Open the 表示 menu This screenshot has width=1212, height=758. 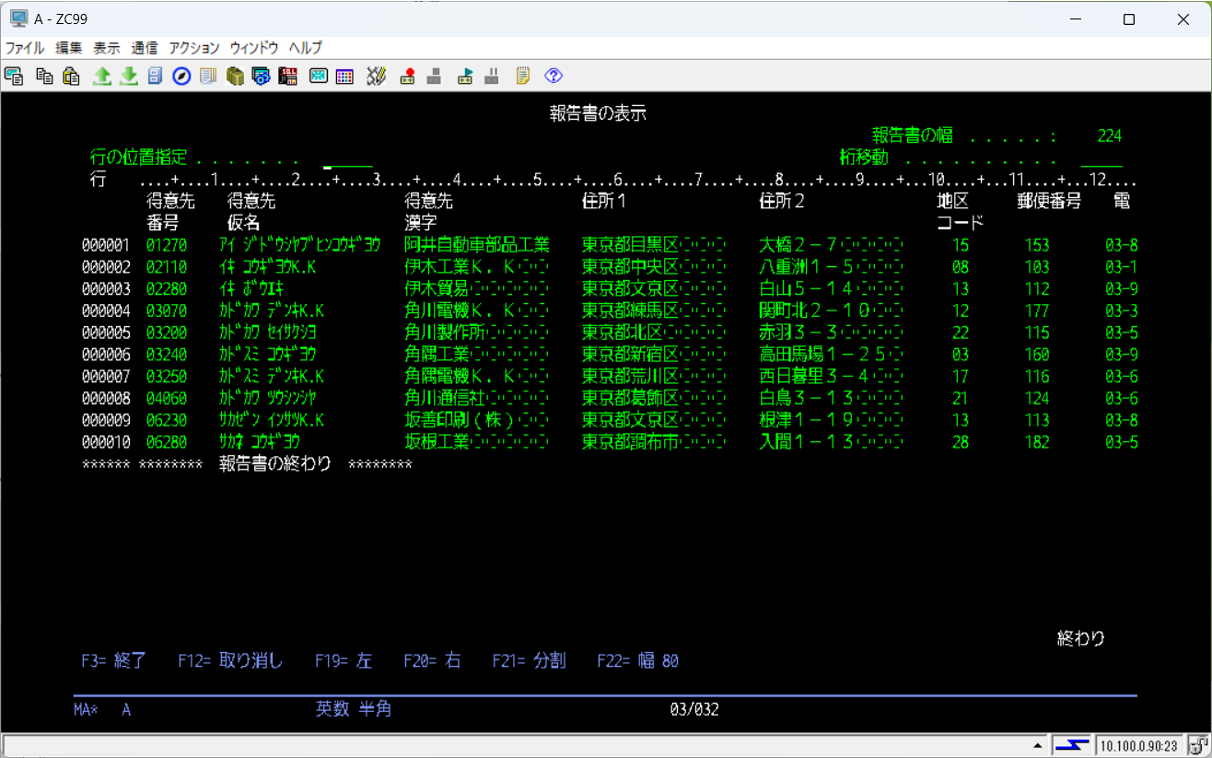(x=107, y=47)
